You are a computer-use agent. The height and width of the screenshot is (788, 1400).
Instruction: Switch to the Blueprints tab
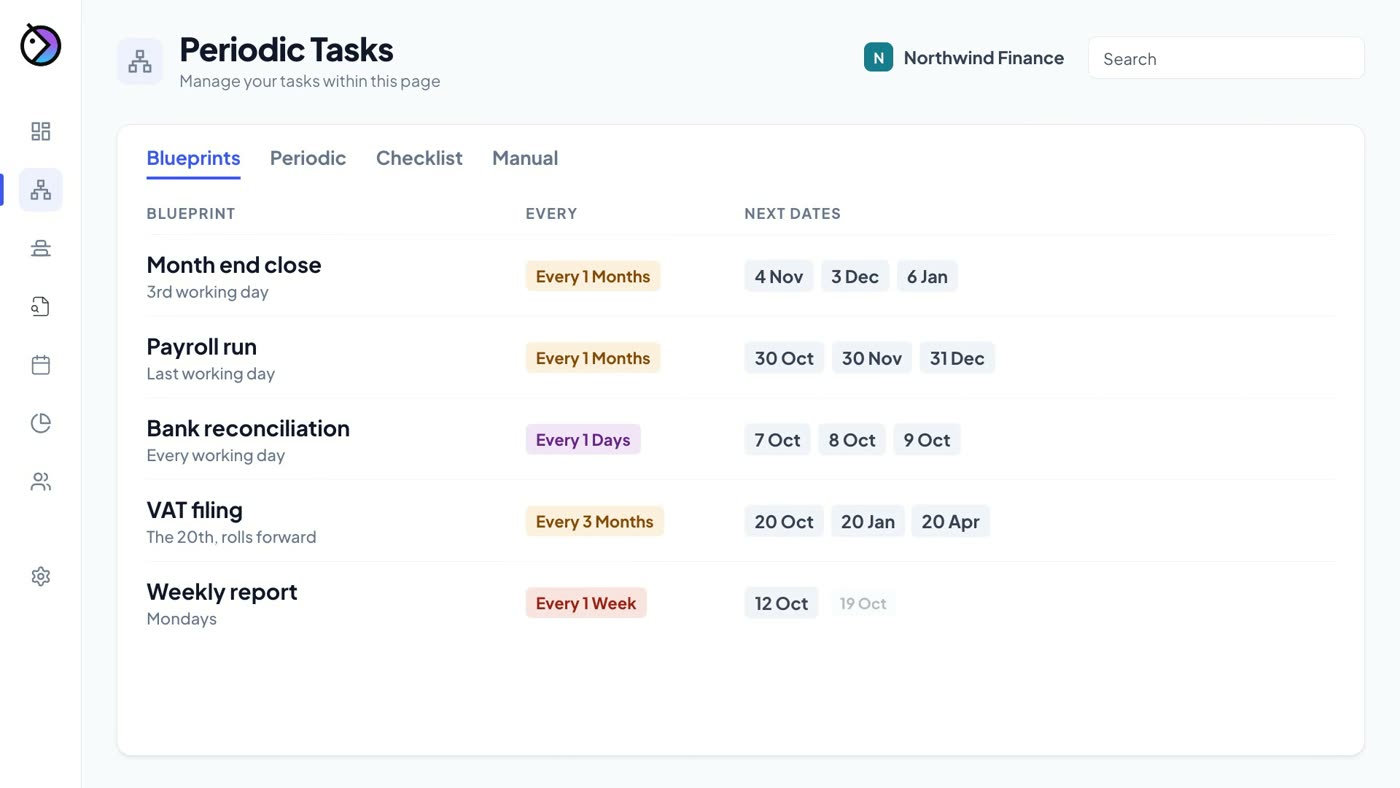pos(193,158)
